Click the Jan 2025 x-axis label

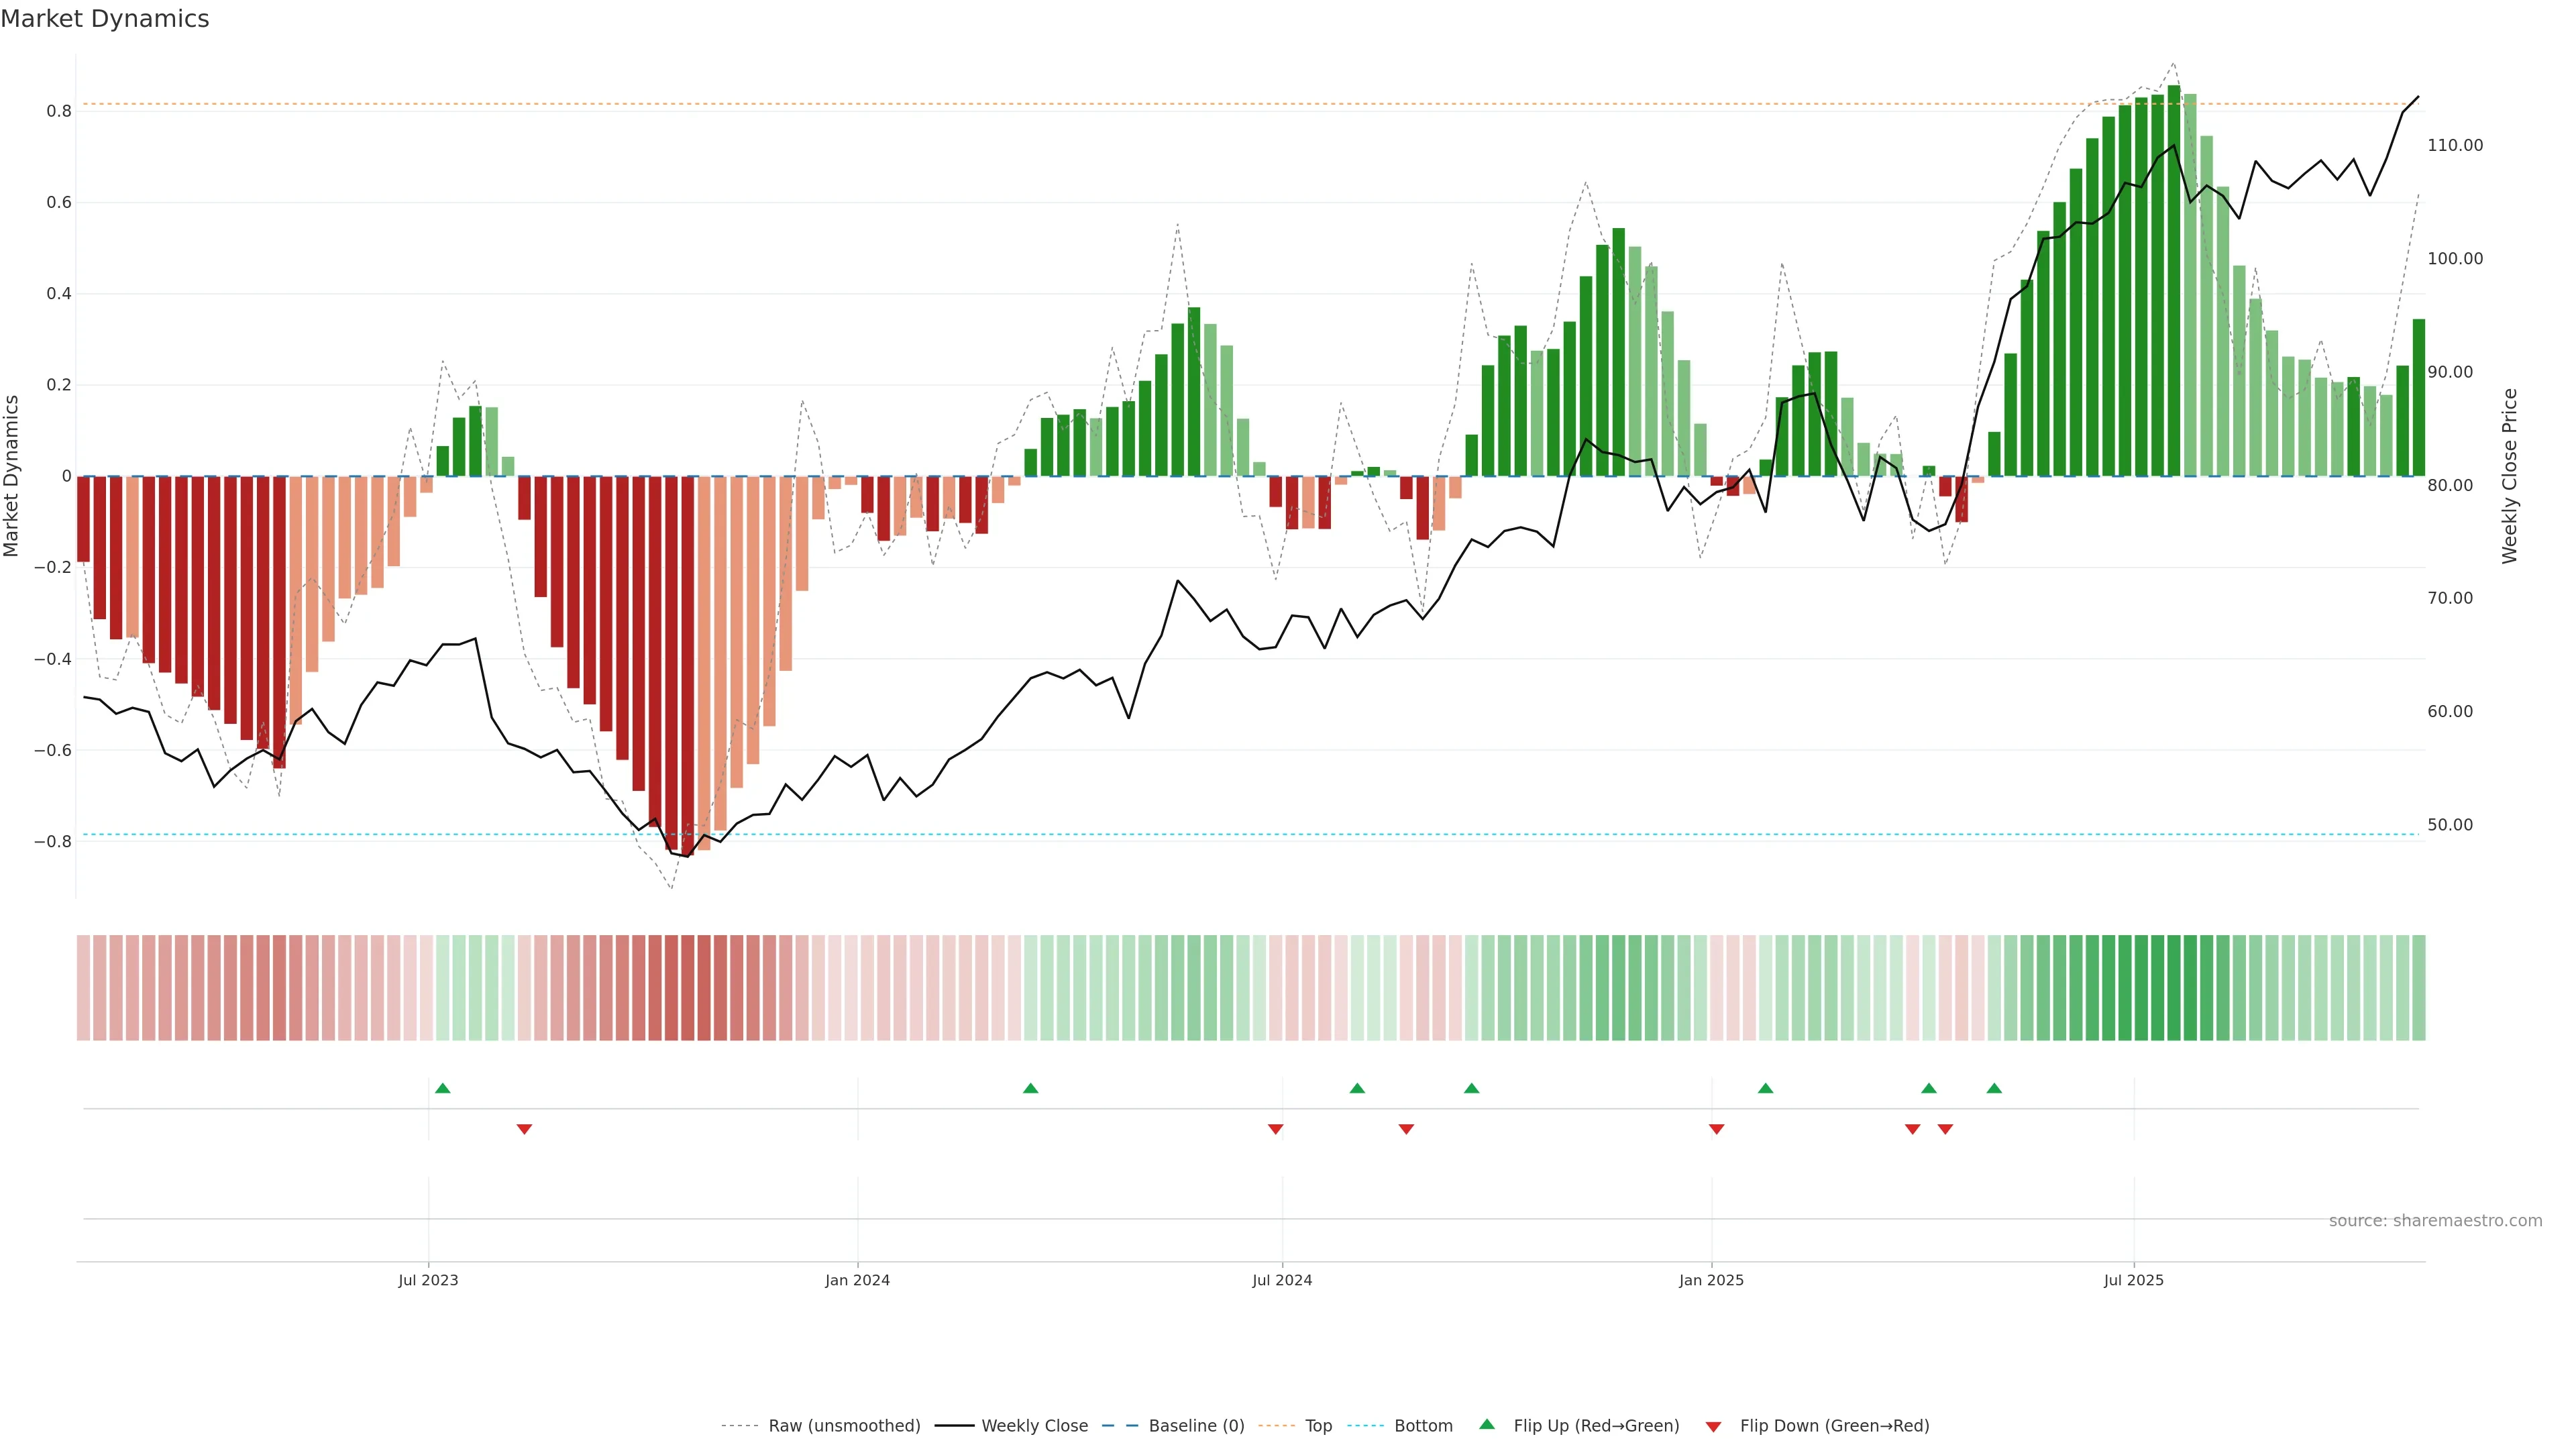click(1711, 1280)
